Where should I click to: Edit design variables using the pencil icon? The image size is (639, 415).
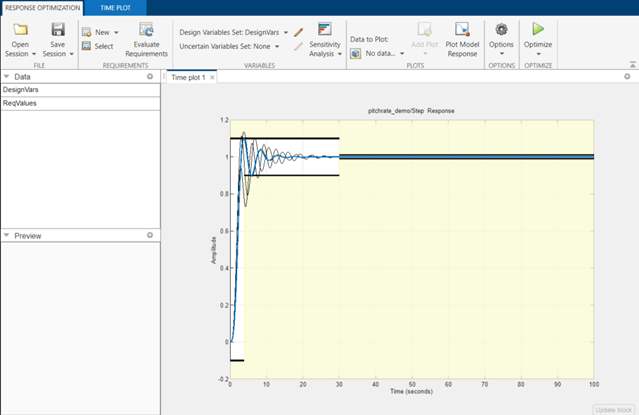(x=298, y=32)
